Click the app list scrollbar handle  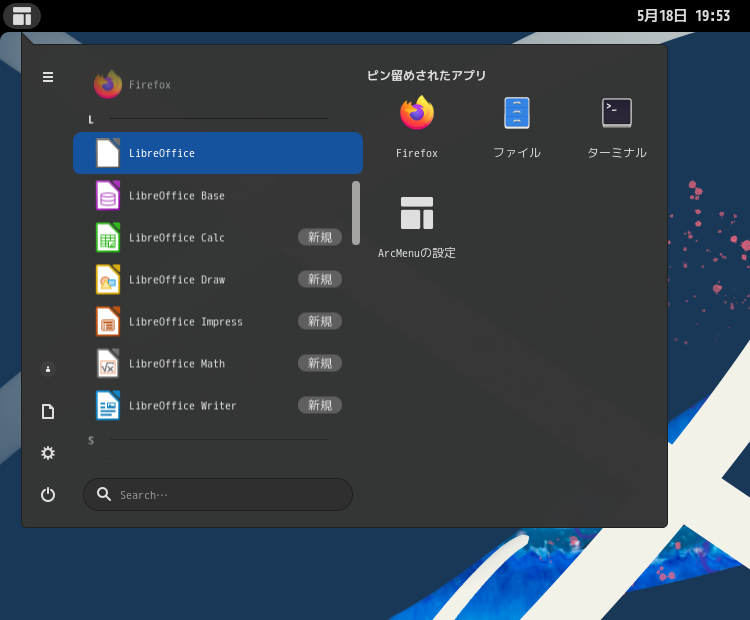[356, 213]
